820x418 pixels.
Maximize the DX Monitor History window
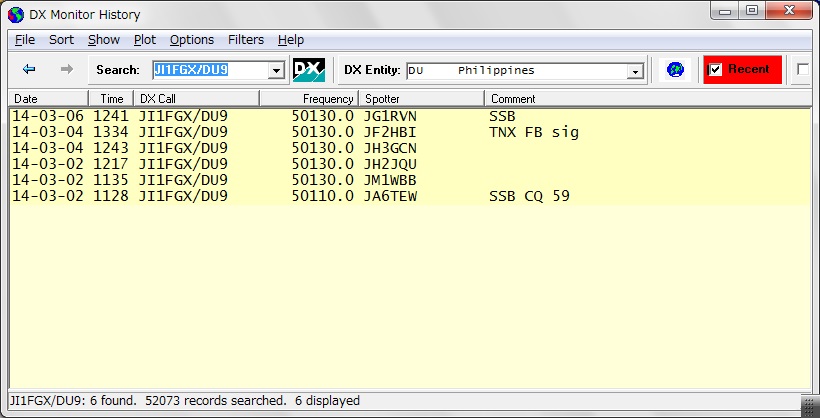751,11
